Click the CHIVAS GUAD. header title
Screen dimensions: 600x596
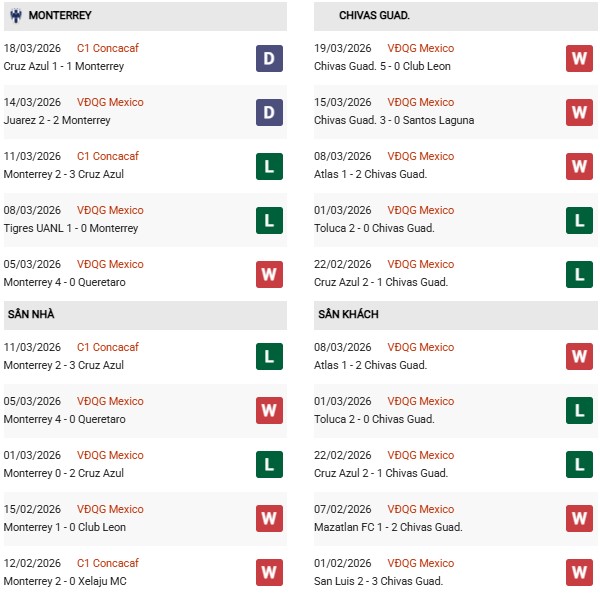pyautogui.click(x=374, y=16)
